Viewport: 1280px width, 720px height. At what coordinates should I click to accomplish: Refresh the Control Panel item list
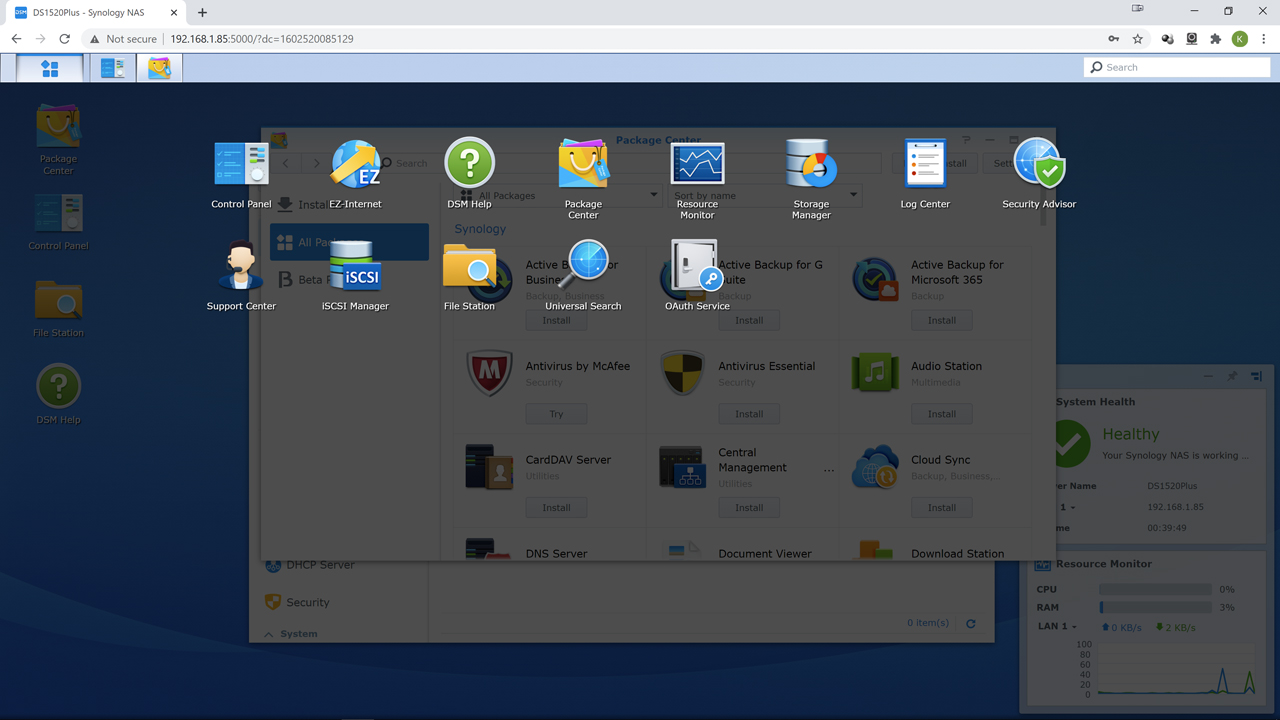[970, 623]
